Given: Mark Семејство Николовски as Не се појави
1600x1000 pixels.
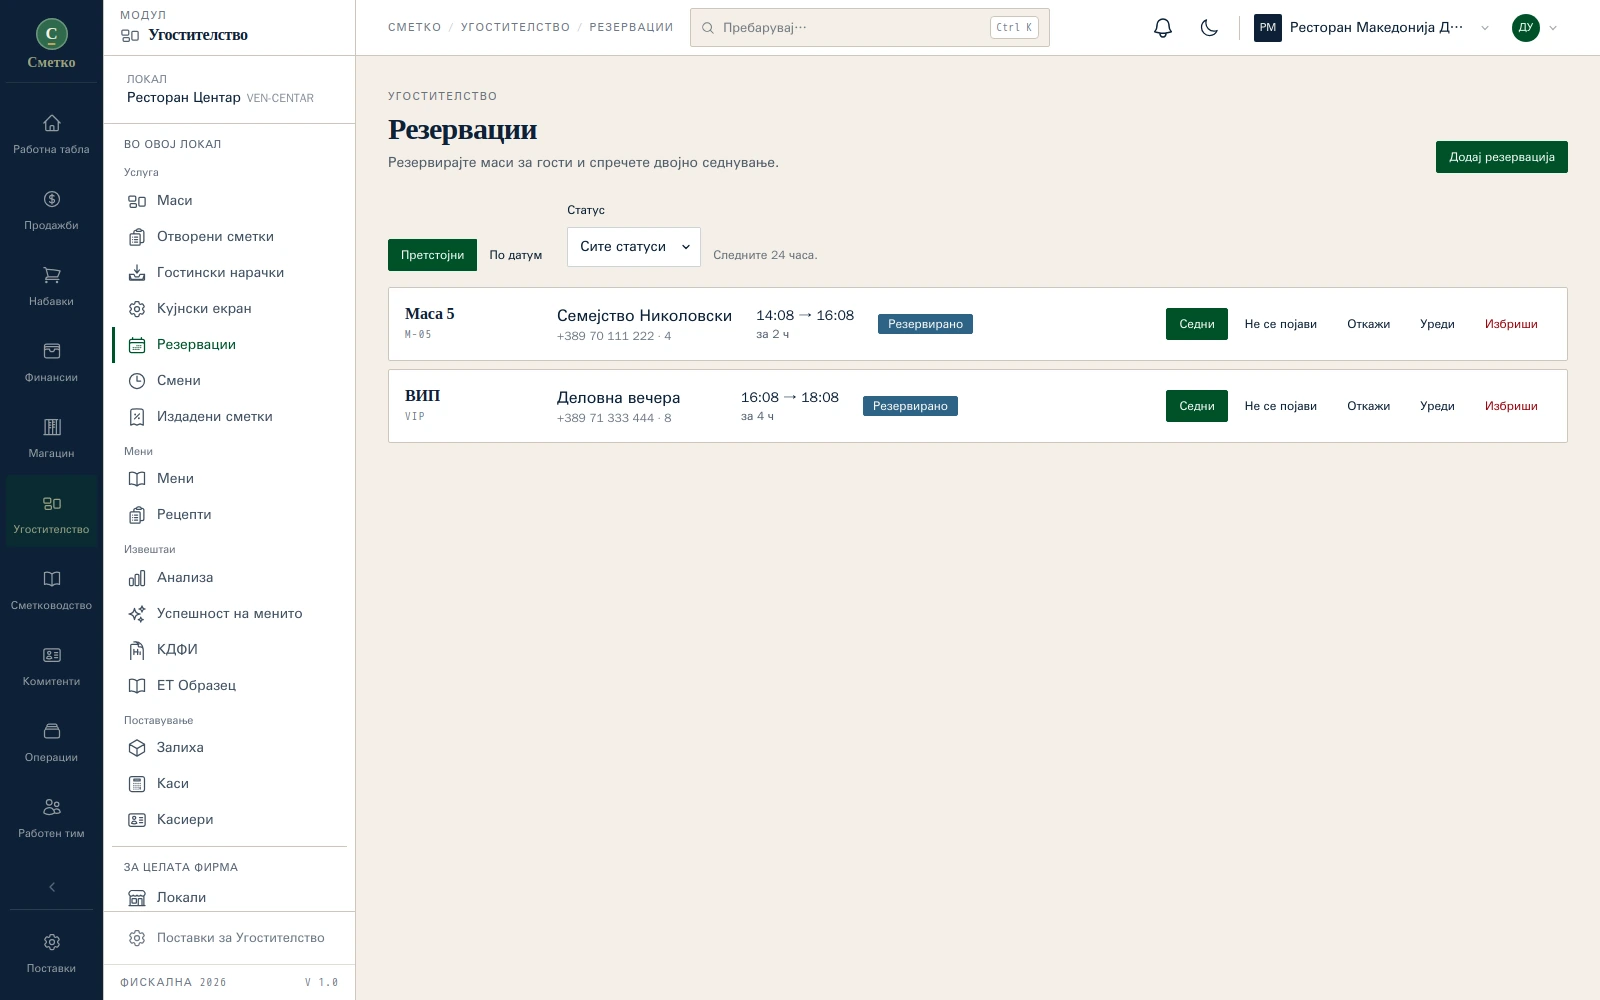Looking at the screenshot, I should (1281, 324).
